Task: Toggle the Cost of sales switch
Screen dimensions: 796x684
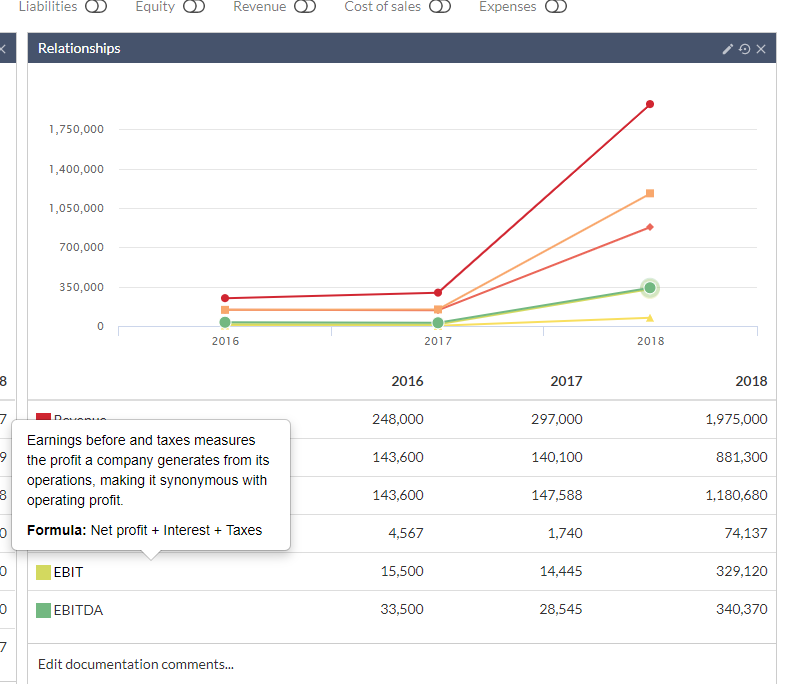Action: (440, 7)
